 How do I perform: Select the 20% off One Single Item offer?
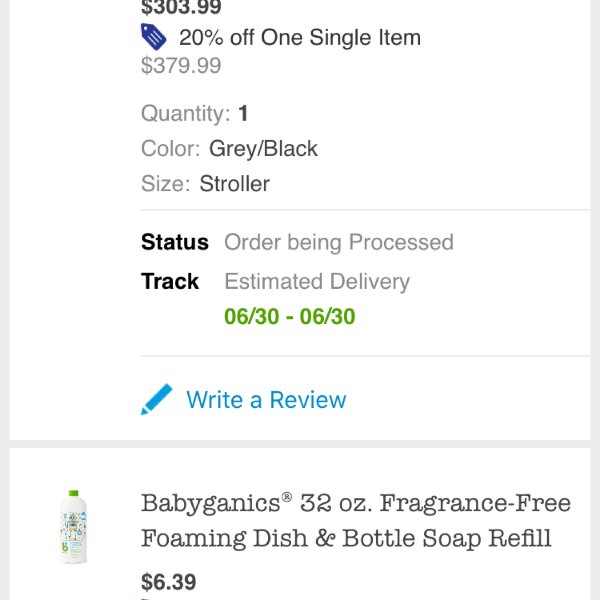(300, 38)
